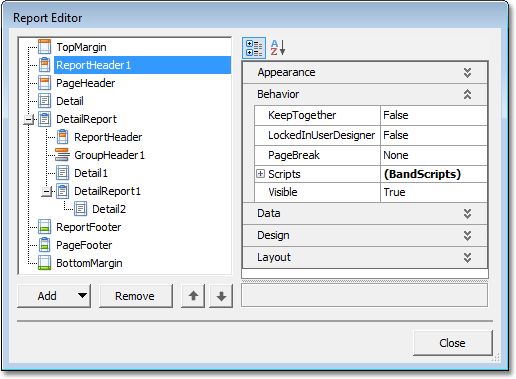Click the KeepTogether property name
This screenshot has width=516, height=379.
click(302, 115)
